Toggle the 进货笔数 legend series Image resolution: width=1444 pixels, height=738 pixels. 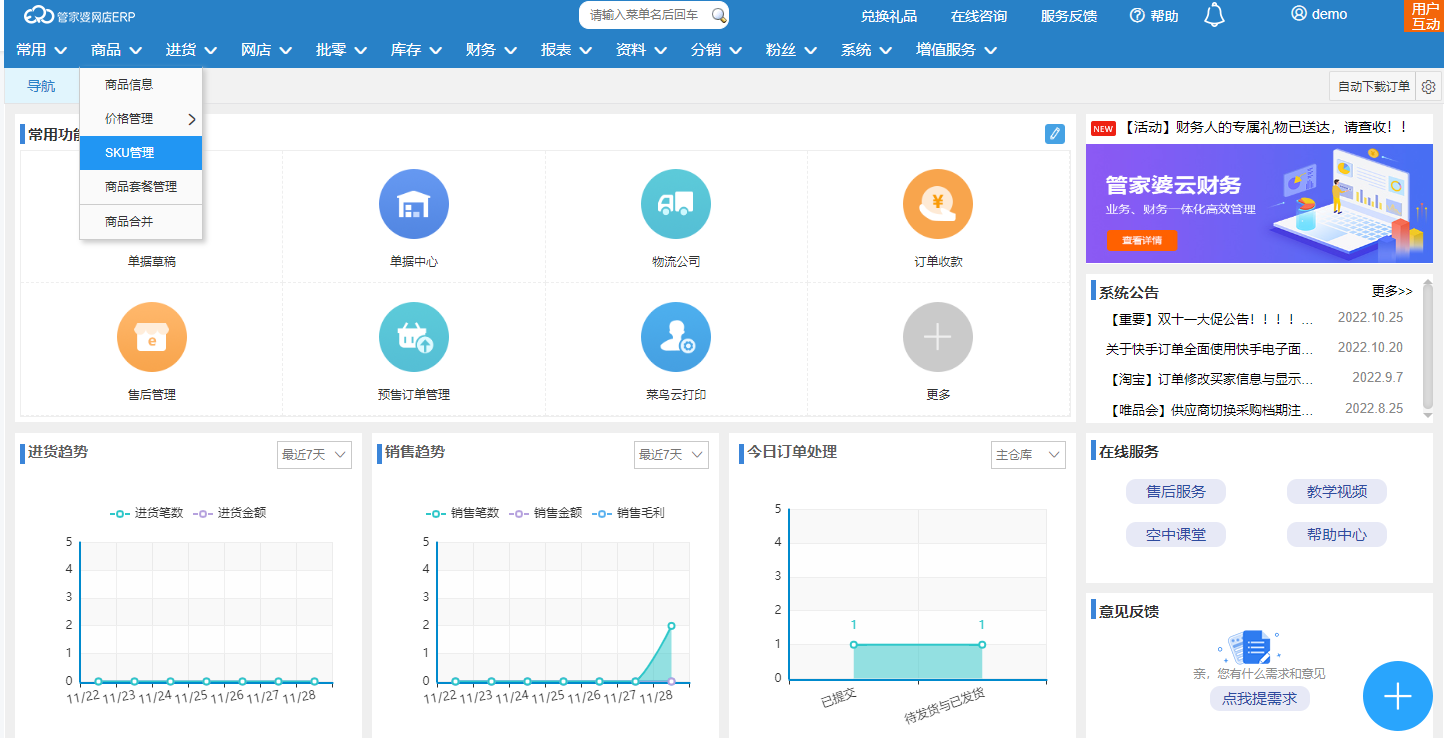pyautogui.click(x=146, y=513)
